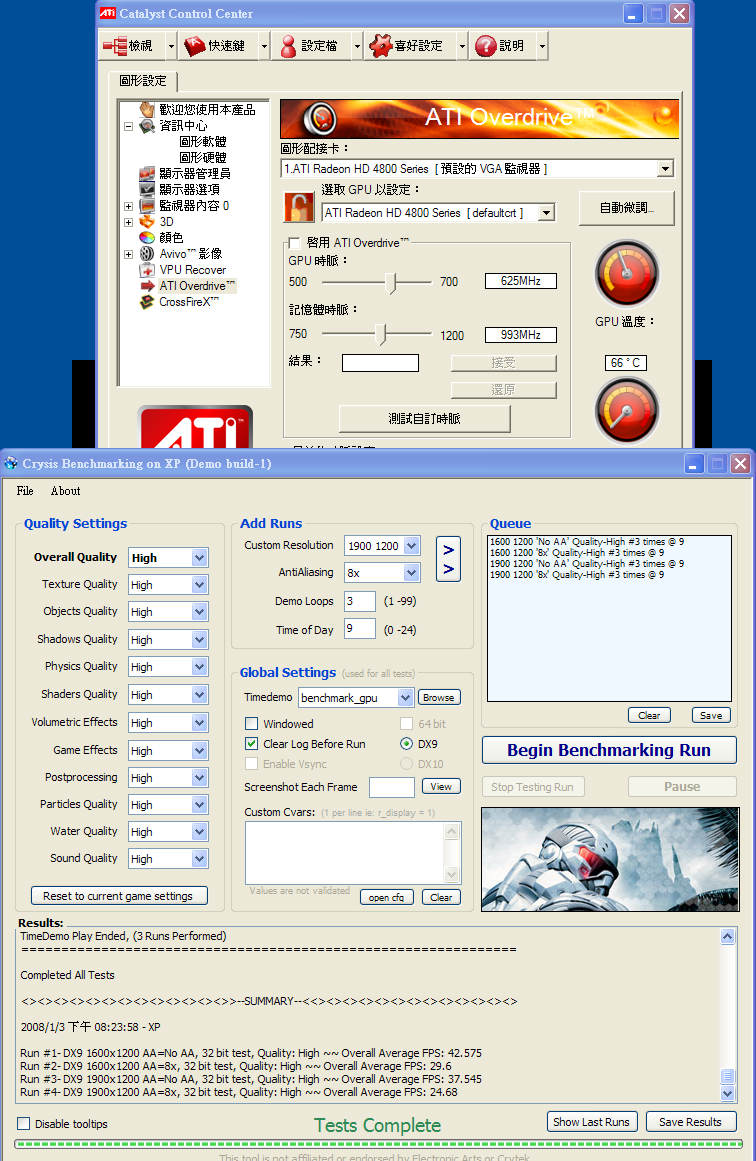
Task: Click the ATI Overdrive arrow icon in tree
Action: [x=148, y=286]
